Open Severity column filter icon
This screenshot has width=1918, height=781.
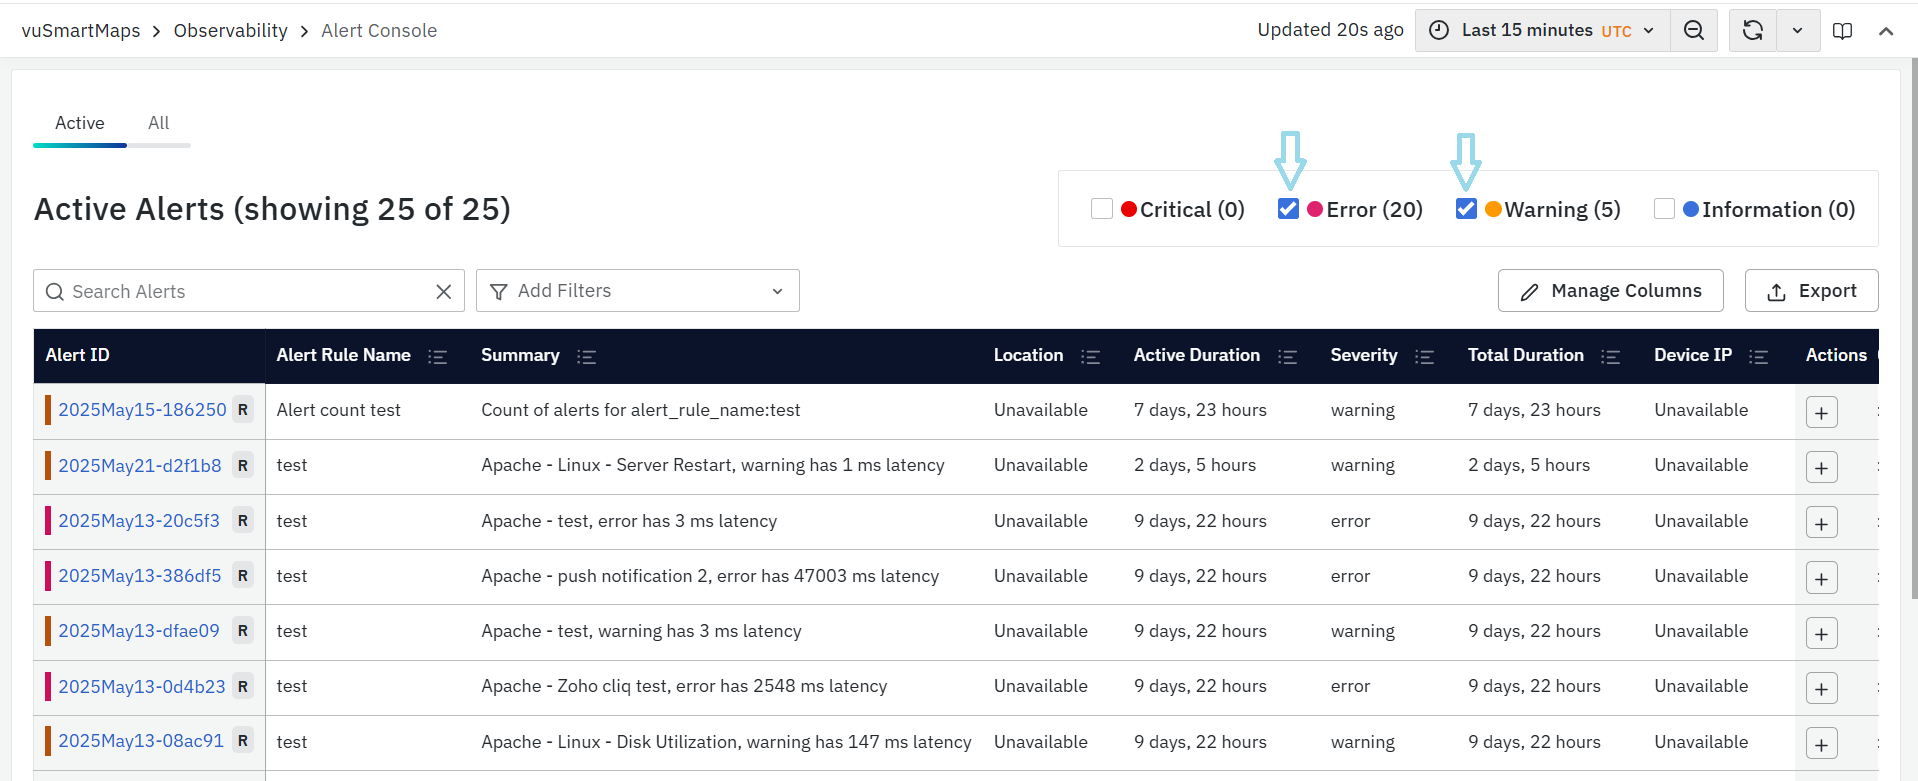(1424, 357)
